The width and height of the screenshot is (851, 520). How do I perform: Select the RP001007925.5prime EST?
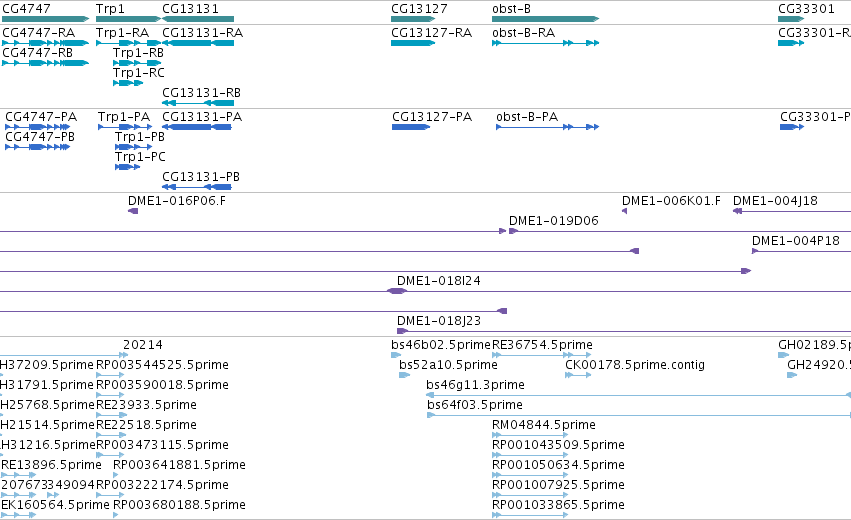pos(530,495)
